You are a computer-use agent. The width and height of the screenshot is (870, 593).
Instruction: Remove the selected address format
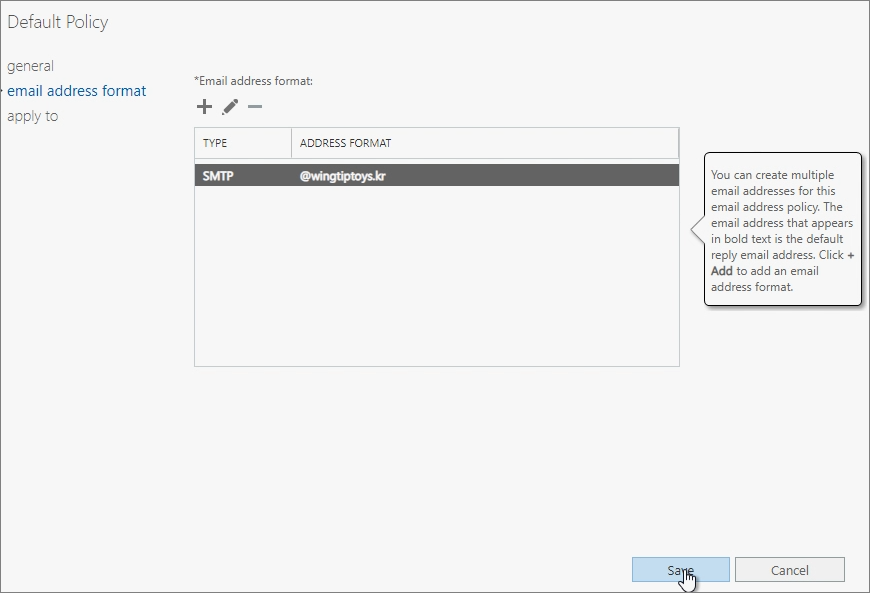click(255, 107)
